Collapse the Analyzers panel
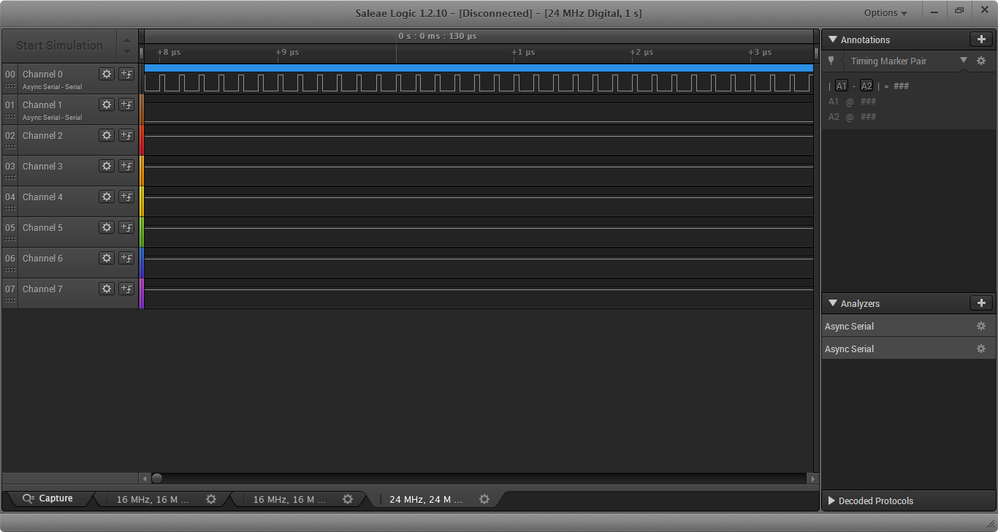The height and width of the screenshot is (532, 998). point(833,304)
